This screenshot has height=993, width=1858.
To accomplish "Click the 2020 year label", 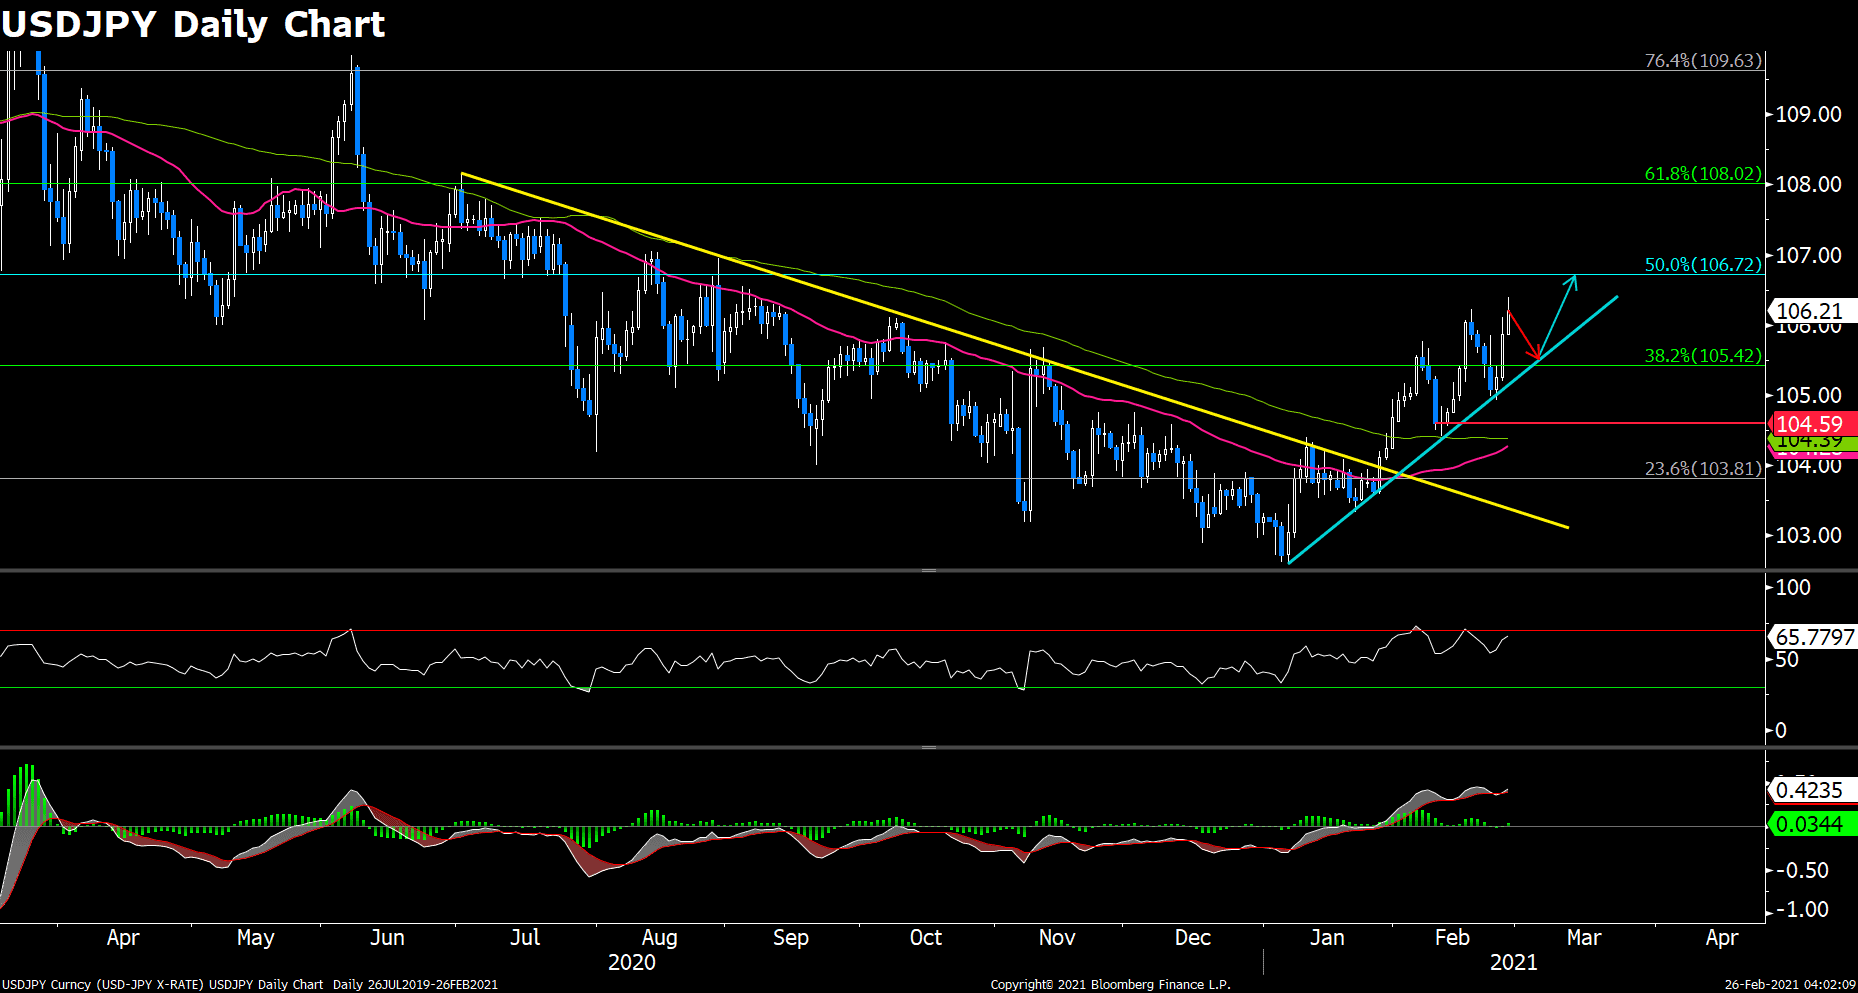I will [632, 962].
